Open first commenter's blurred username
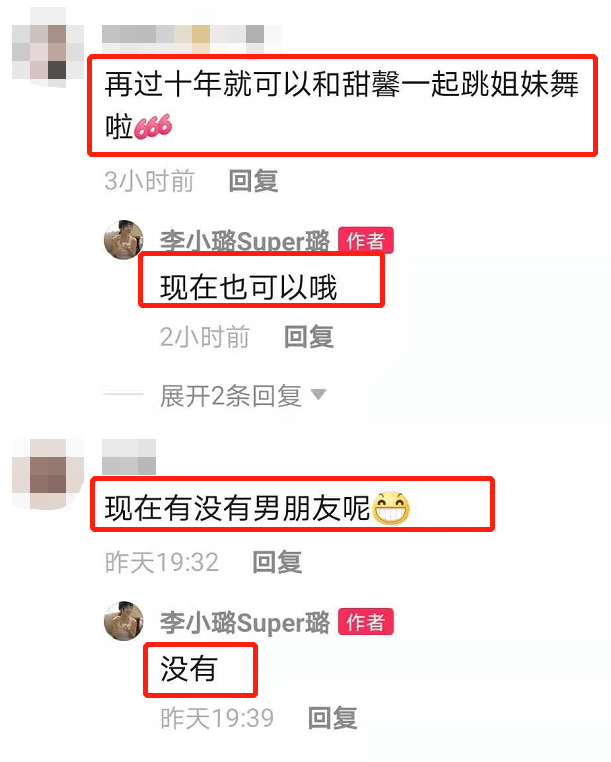The image size is (611, 762). pyautogui.click(x=192, y=39)
